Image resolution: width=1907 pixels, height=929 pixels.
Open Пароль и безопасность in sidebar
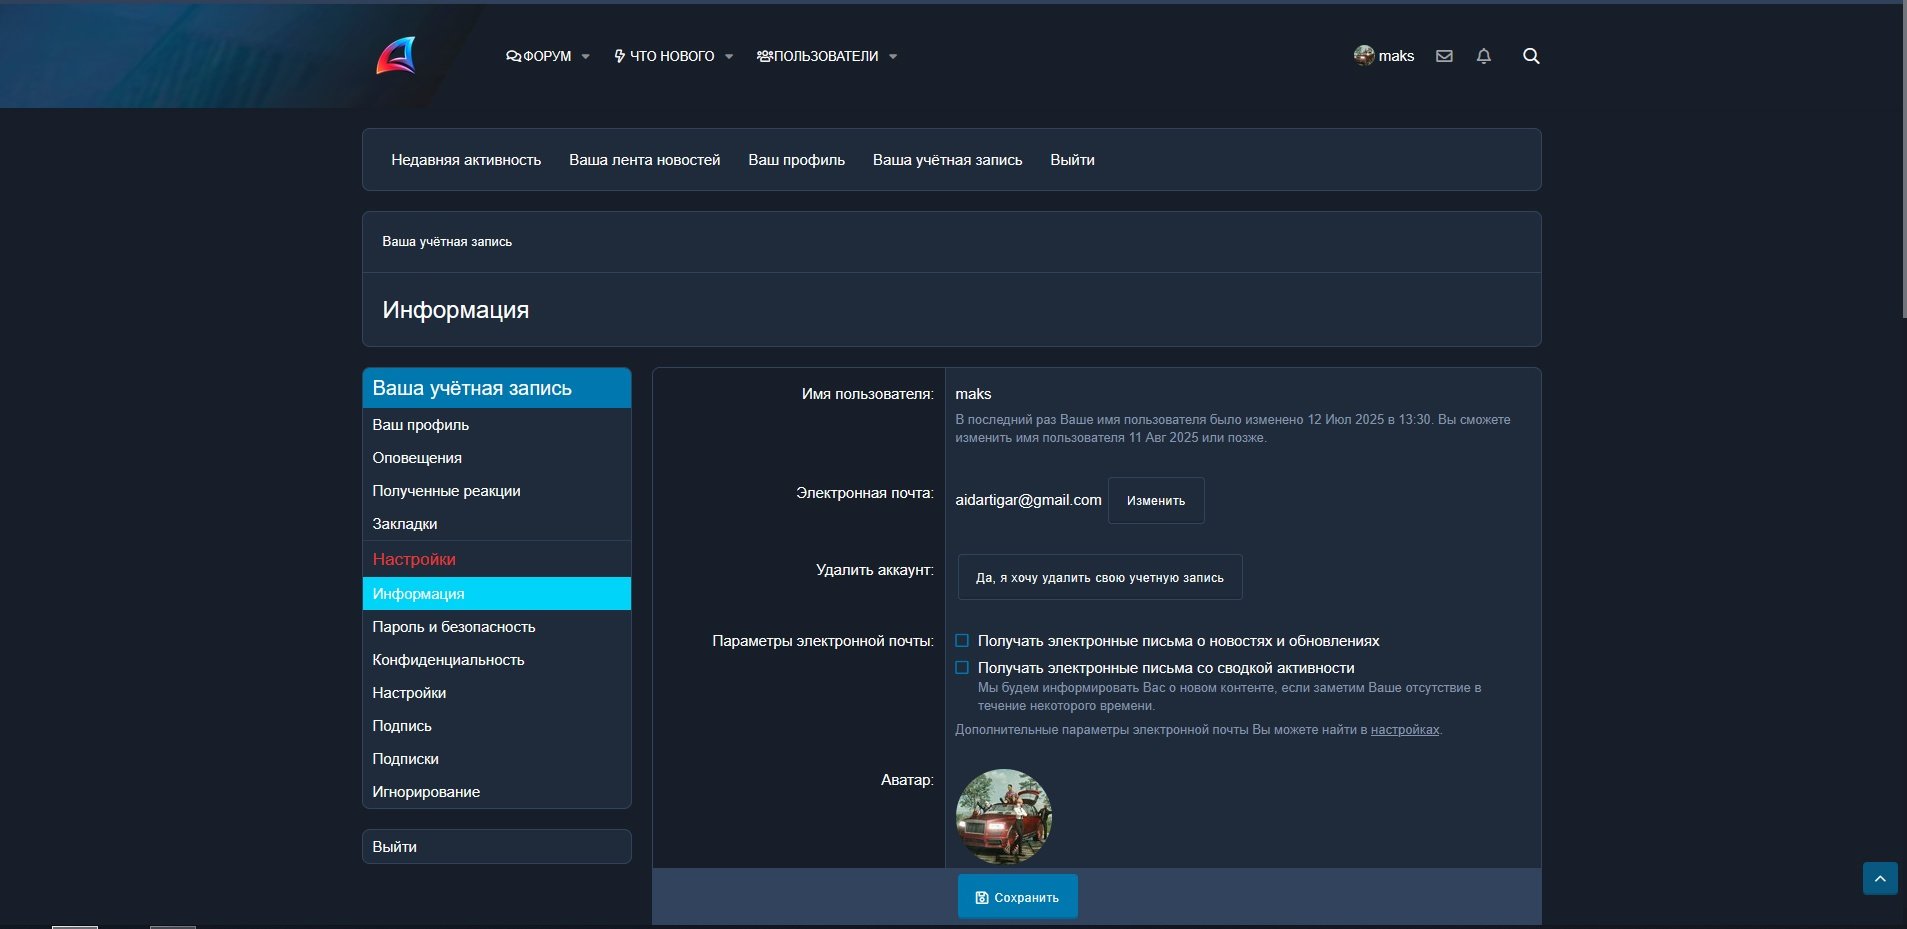(x=454, y=627)
